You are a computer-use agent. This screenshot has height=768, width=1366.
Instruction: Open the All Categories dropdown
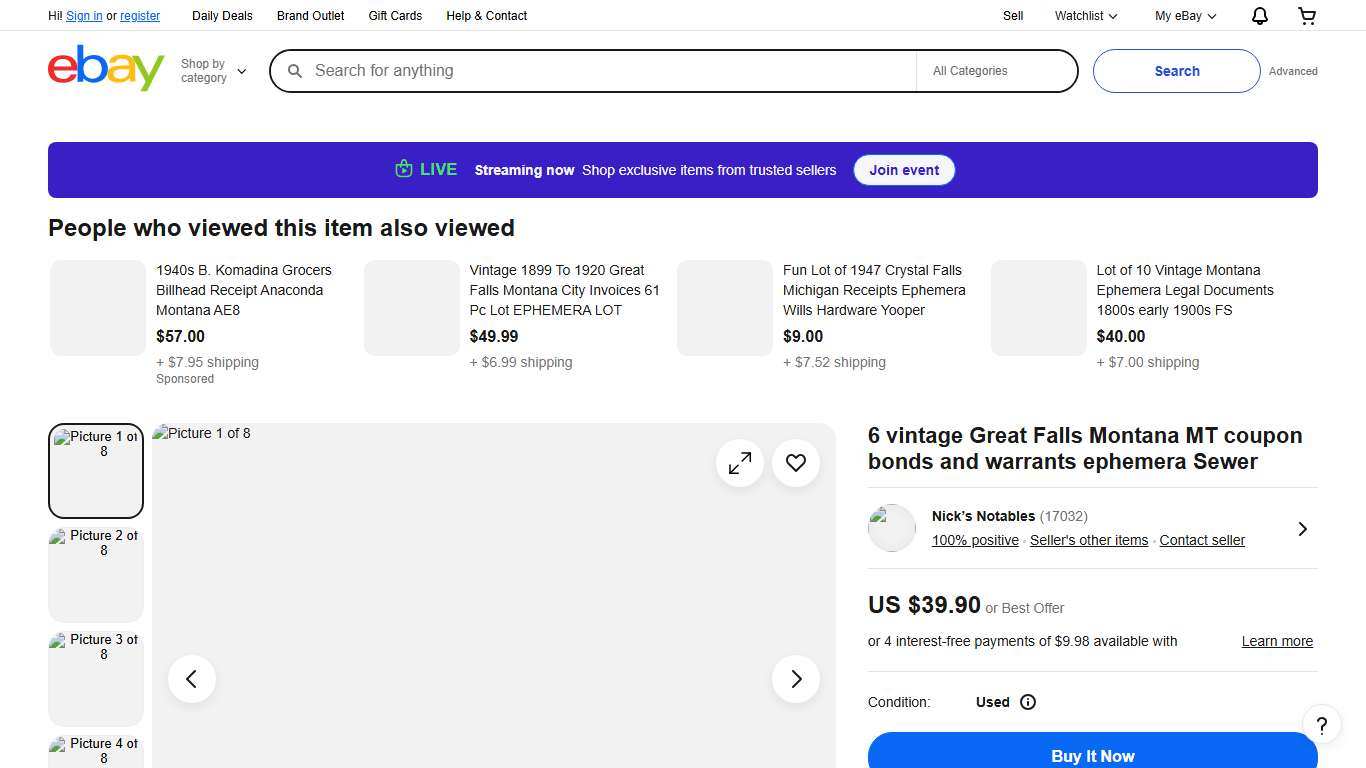(996, 71)
